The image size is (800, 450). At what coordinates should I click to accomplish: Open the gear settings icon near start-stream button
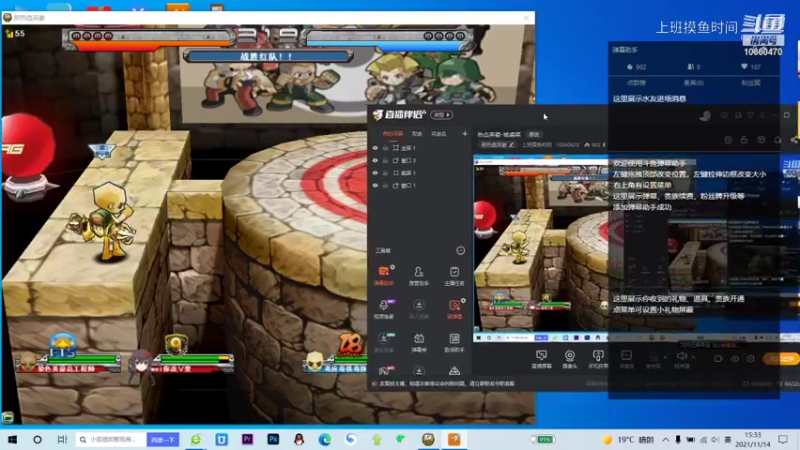point(751,359)
